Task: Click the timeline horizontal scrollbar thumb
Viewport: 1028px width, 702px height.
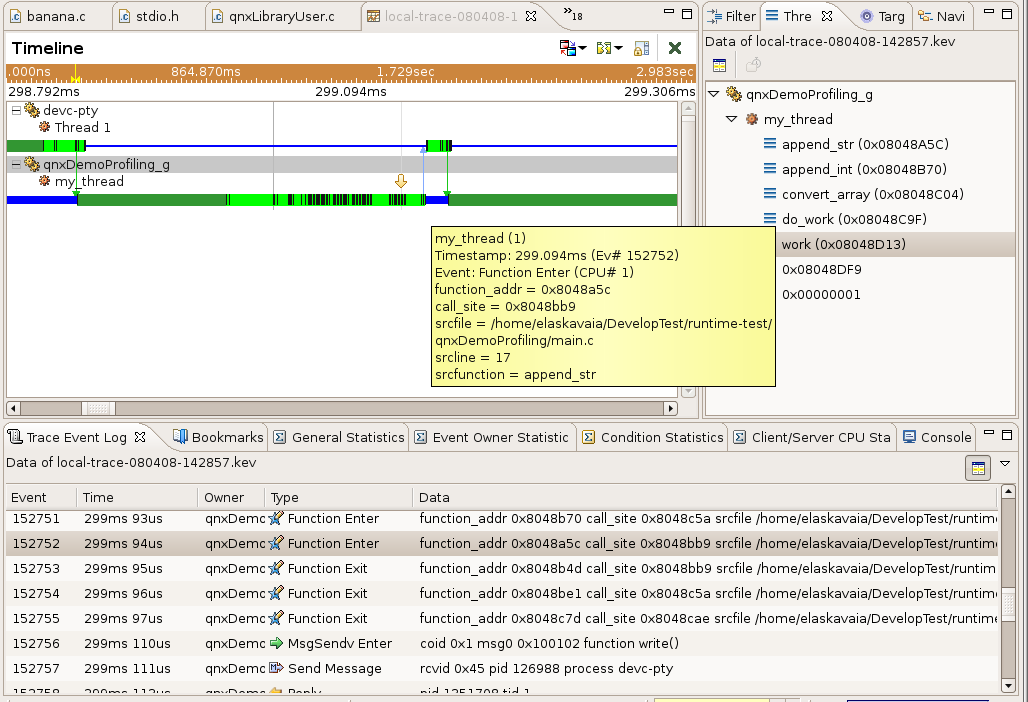Action: 97,408
